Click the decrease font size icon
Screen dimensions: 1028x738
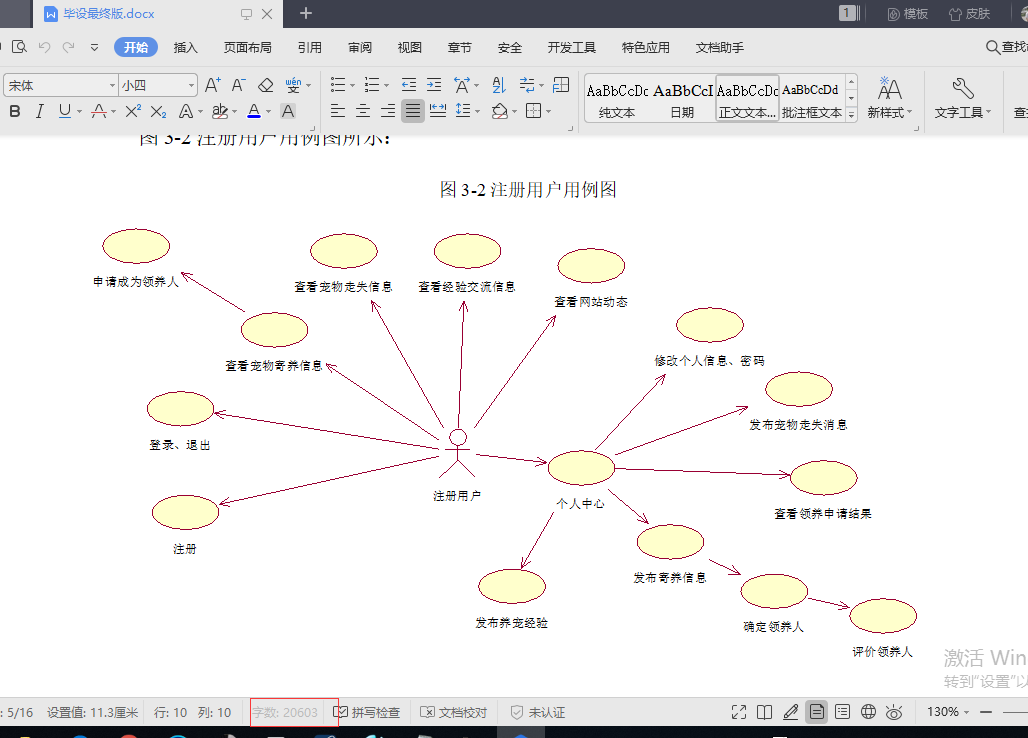pyautogui.click(x=238, y=85)
